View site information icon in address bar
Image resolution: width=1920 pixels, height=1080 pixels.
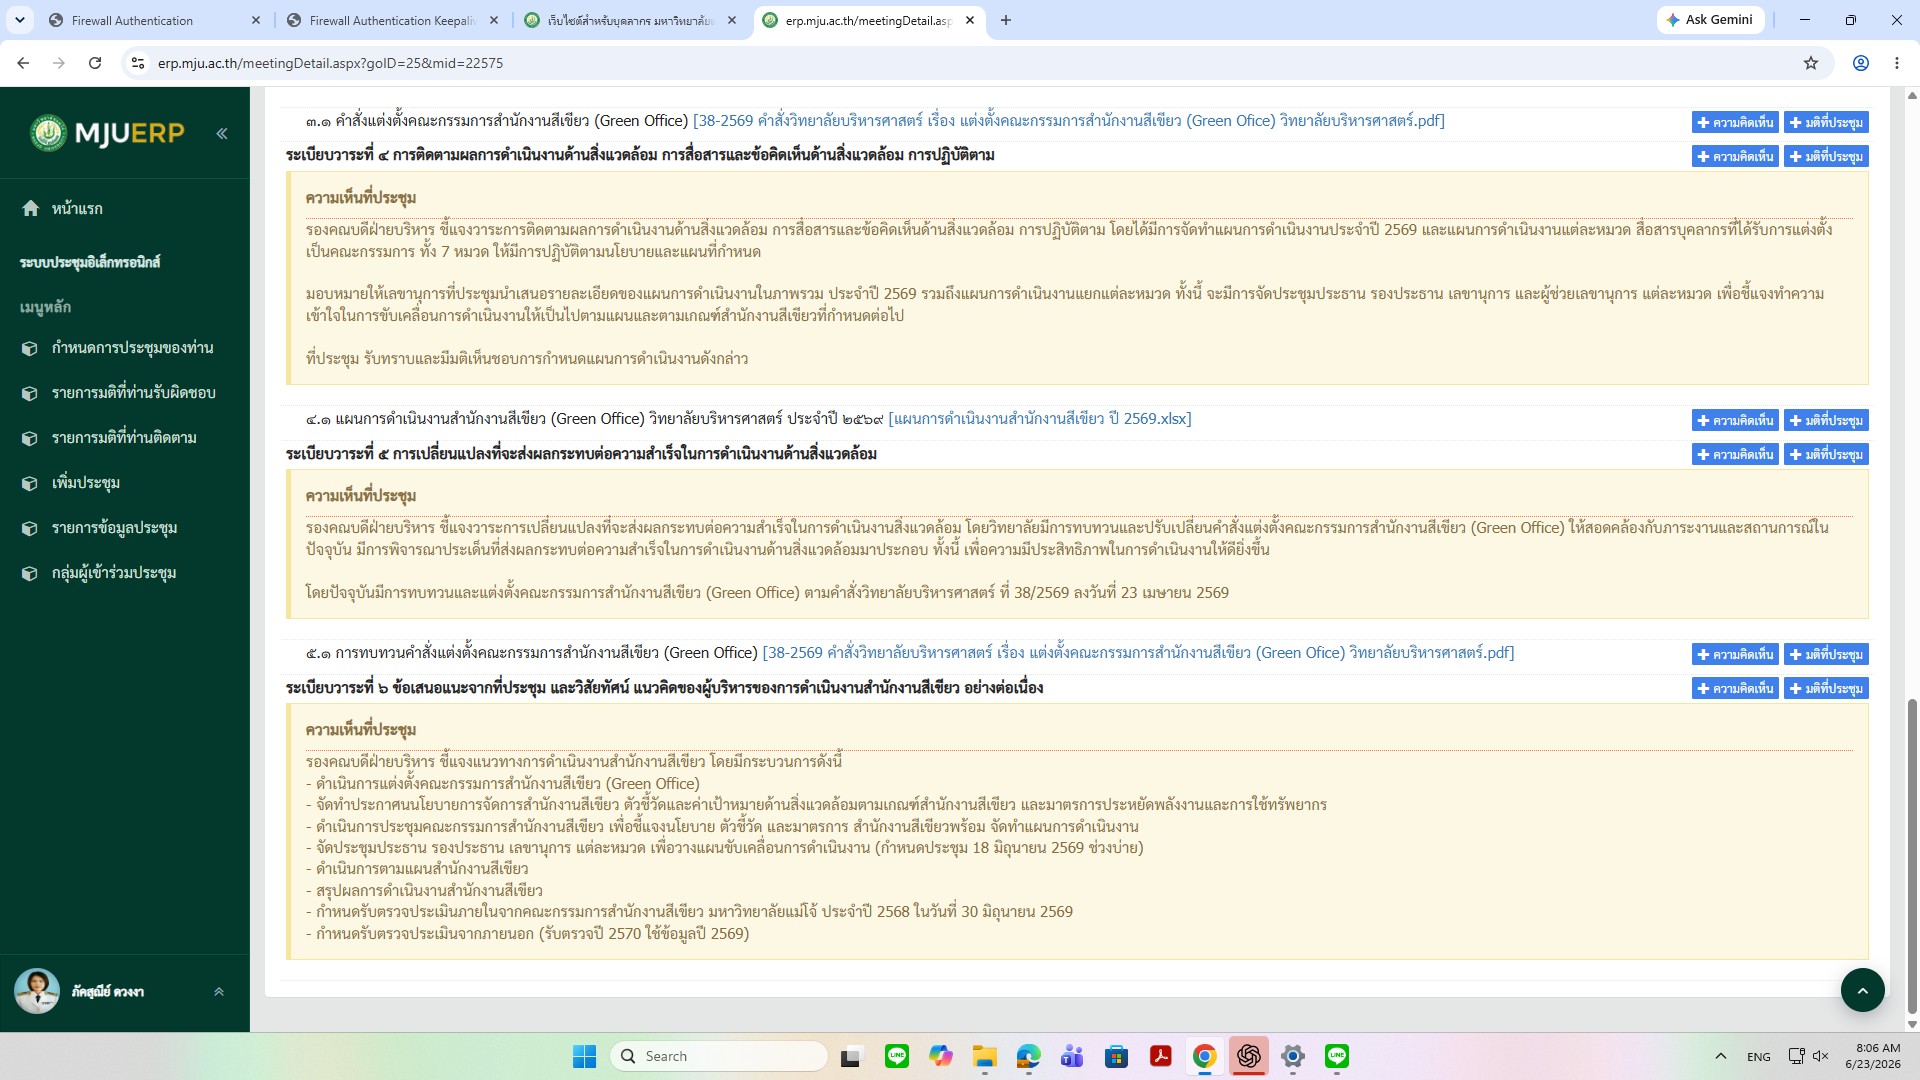[x=139, y=63]
